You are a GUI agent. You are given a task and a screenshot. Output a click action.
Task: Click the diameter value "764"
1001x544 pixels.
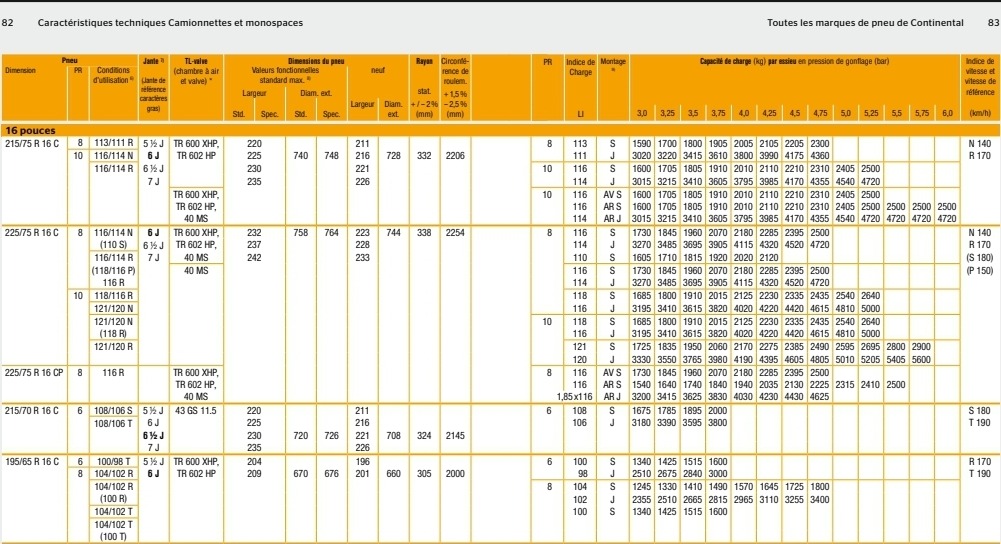(x=331, y=233)
